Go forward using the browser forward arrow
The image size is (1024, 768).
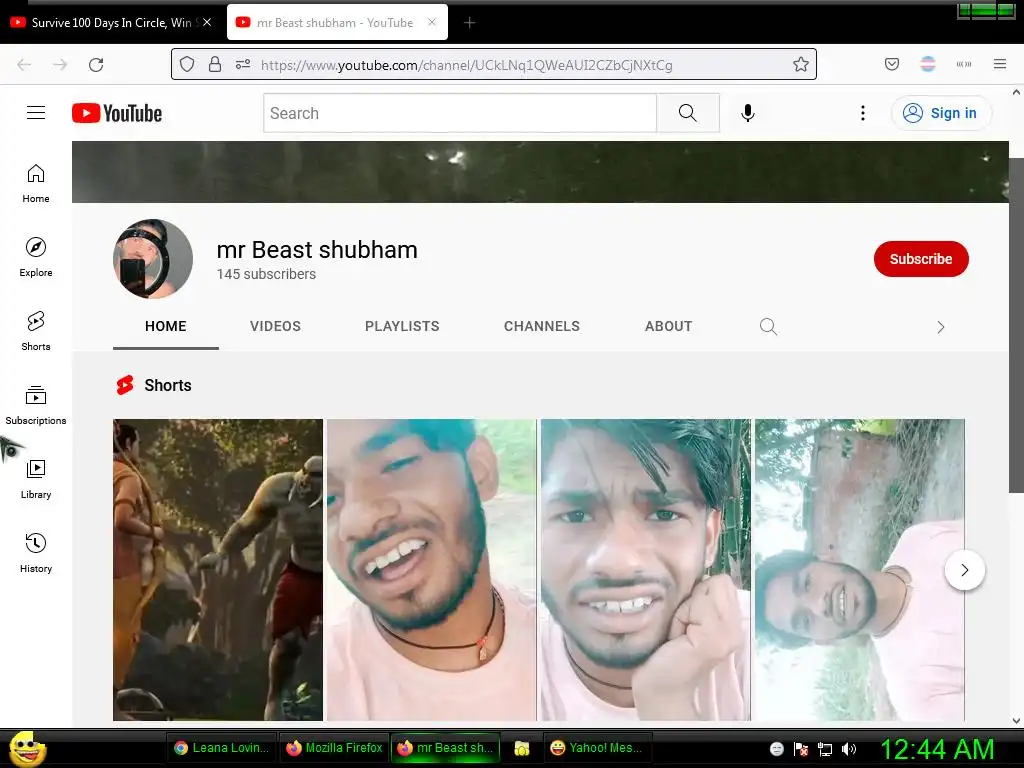(60, 65)
